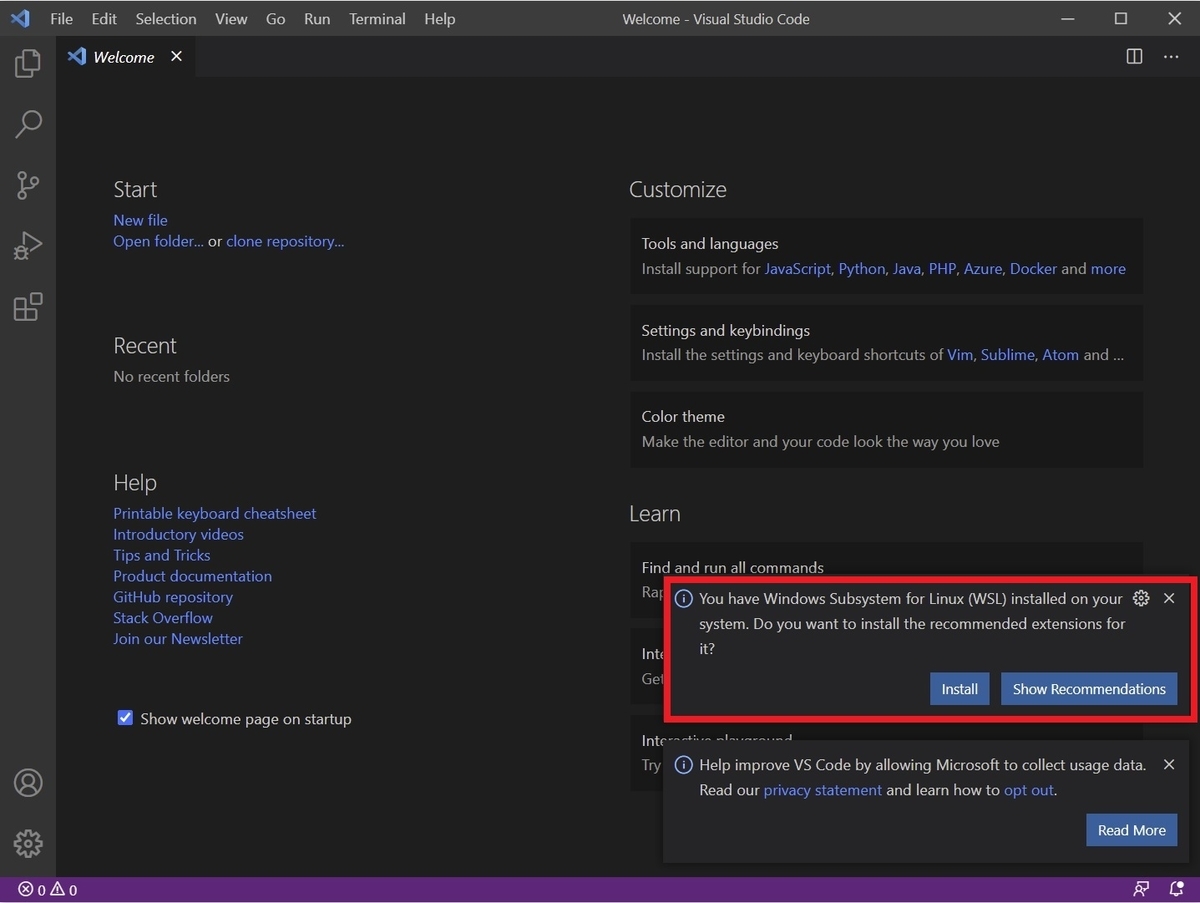The width and height of the screenshot is (1200, 903).
Task: Click the Show Recommendations button
Action: pos(1089,689)
